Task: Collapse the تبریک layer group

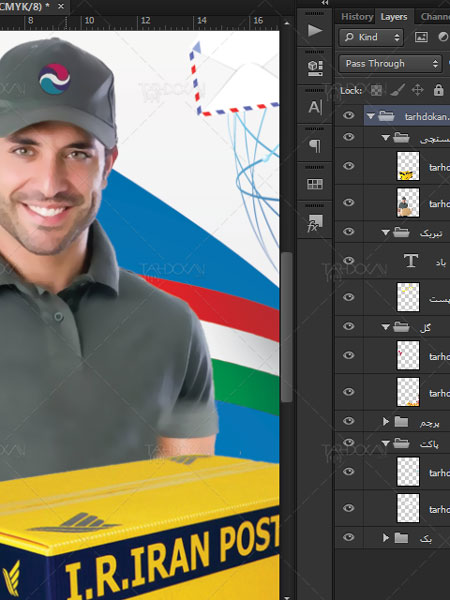Action: [x=386, y=232]
